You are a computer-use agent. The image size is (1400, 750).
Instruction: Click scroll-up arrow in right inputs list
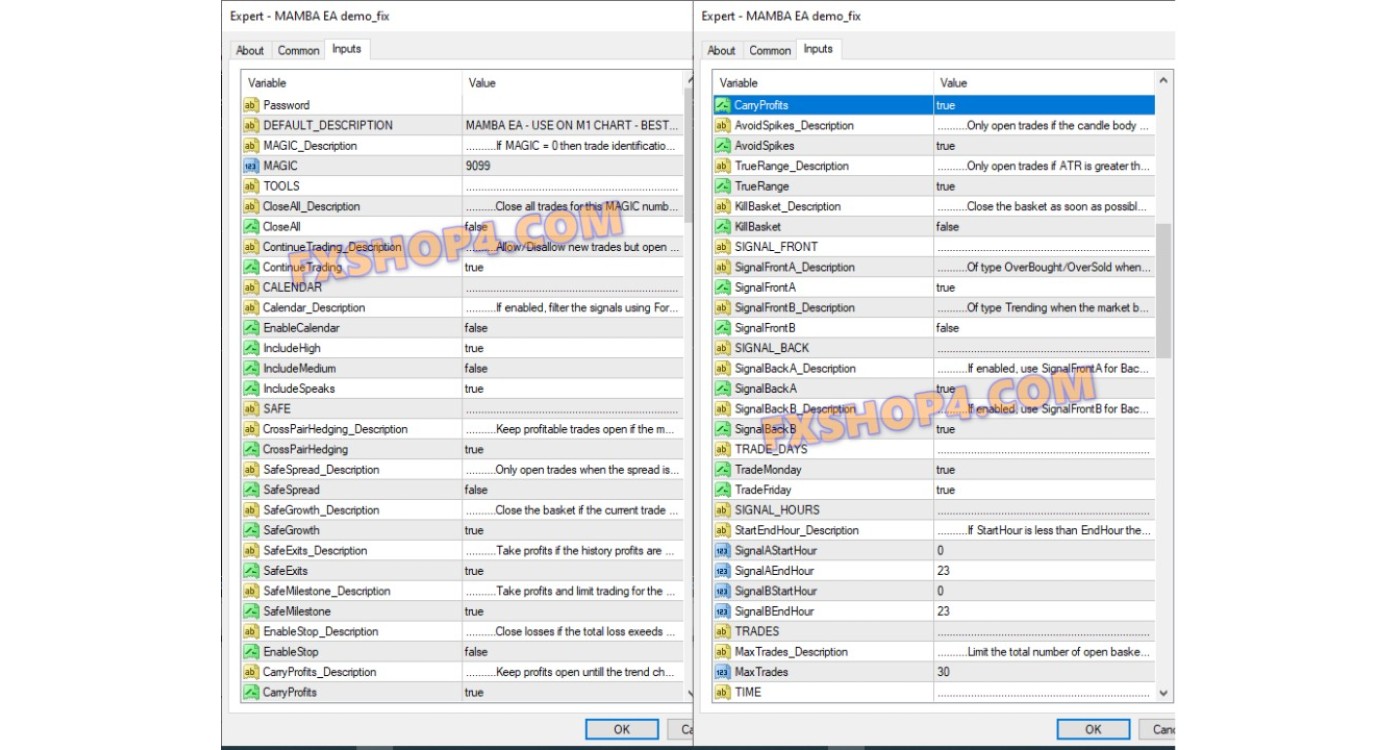pos(1163,81)
